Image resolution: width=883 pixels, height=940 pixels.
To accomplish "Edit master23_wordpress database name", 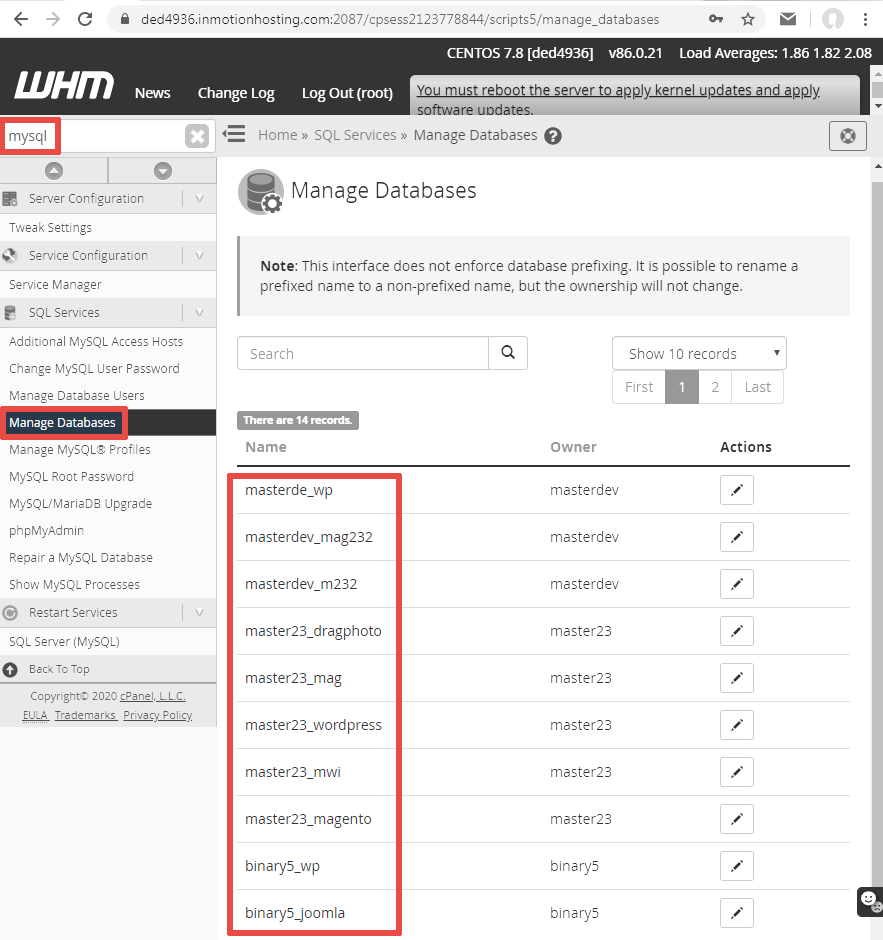I will 737,725.
